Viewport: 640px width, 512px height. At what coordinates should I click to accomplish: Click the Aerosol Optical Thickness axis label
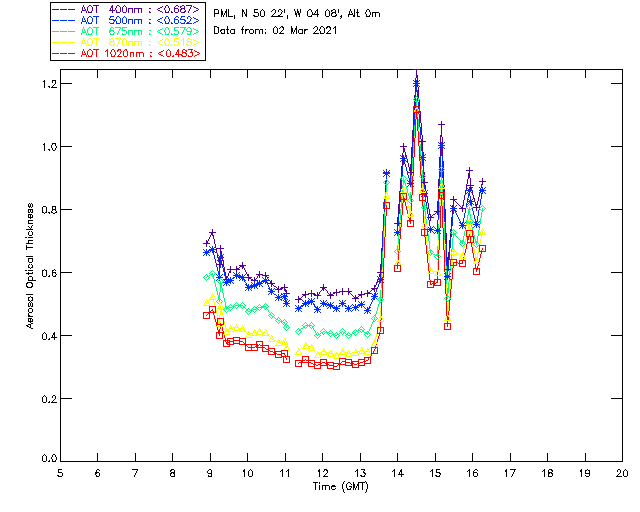30,266
